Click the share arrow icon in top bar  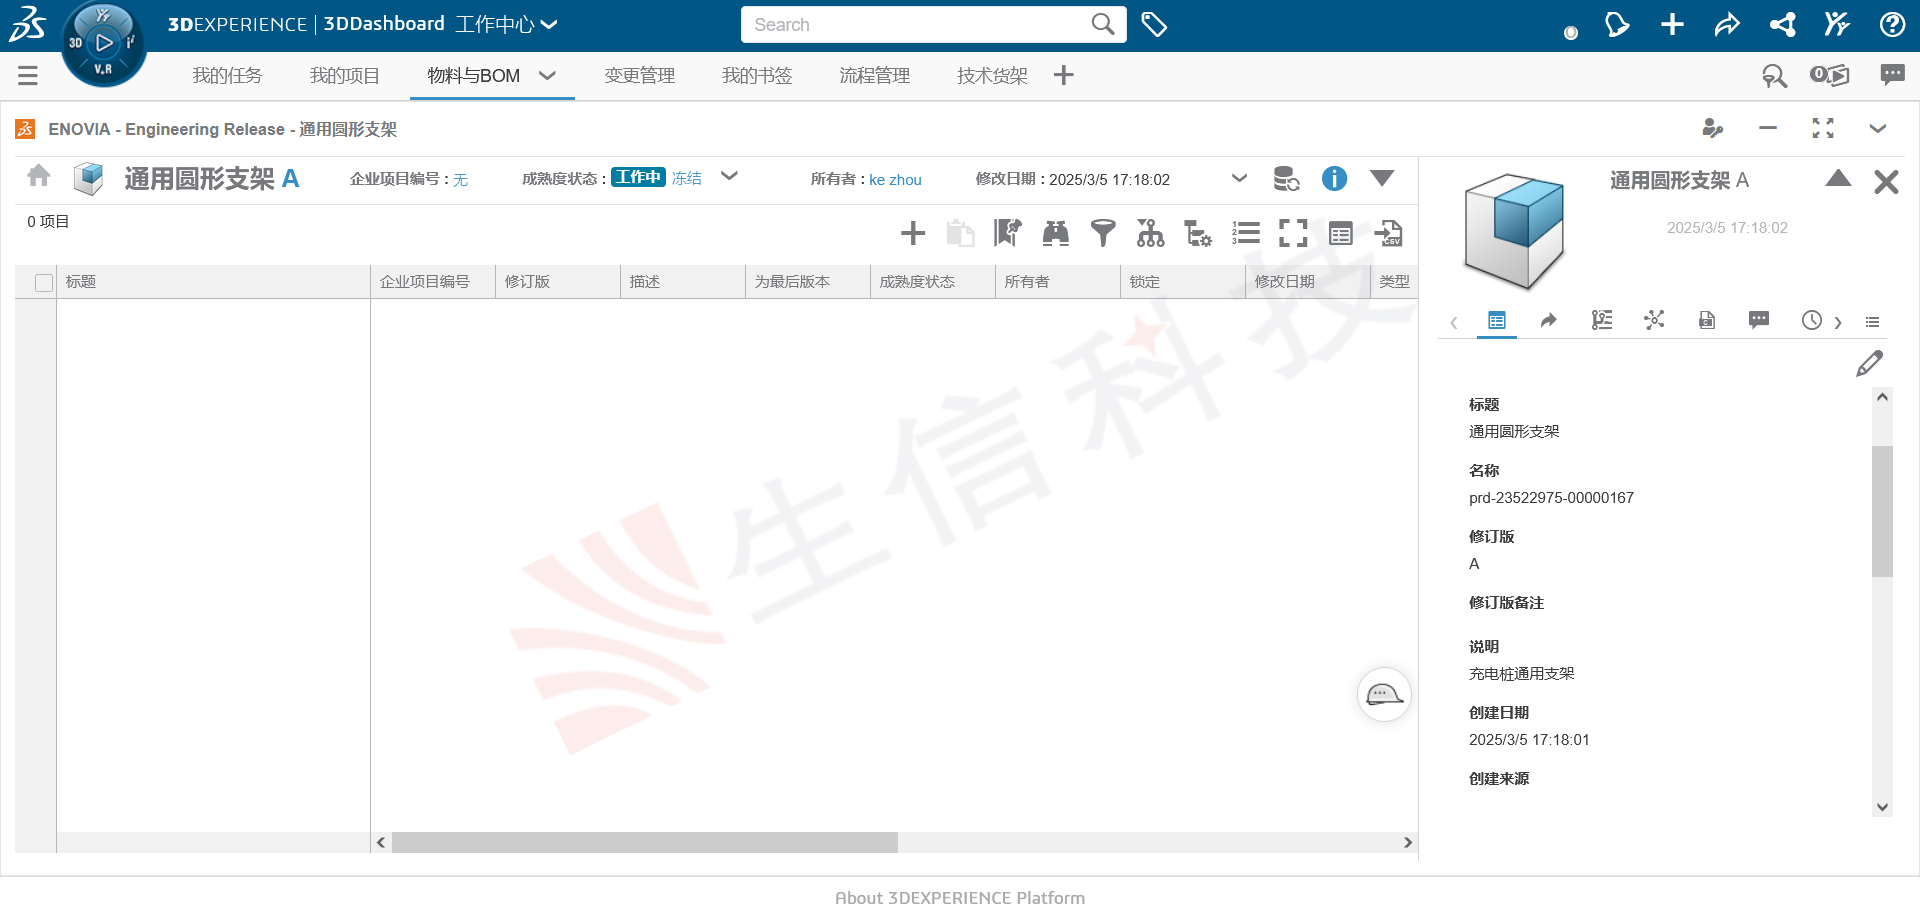(1727, 24)
